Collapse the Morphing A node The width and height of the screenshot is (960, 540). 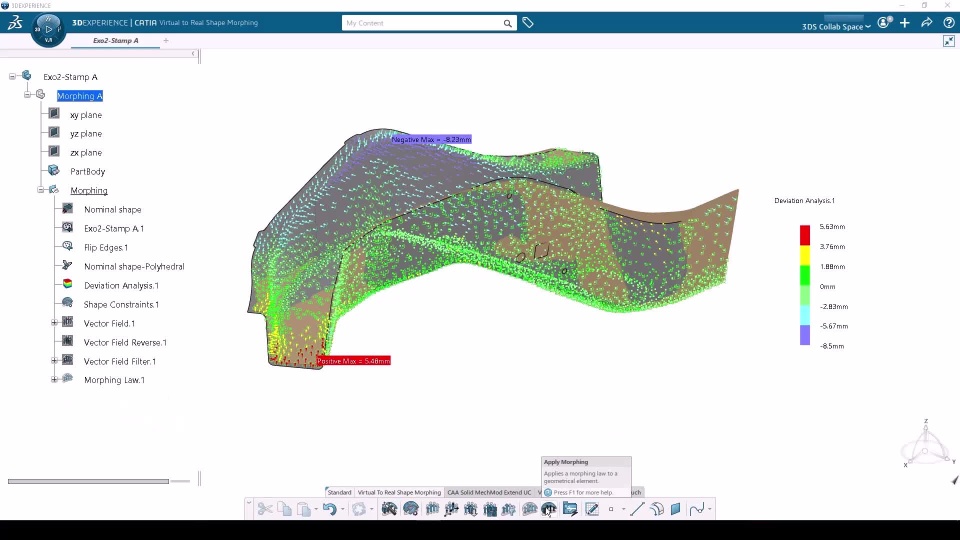click(x=27, y=95)
